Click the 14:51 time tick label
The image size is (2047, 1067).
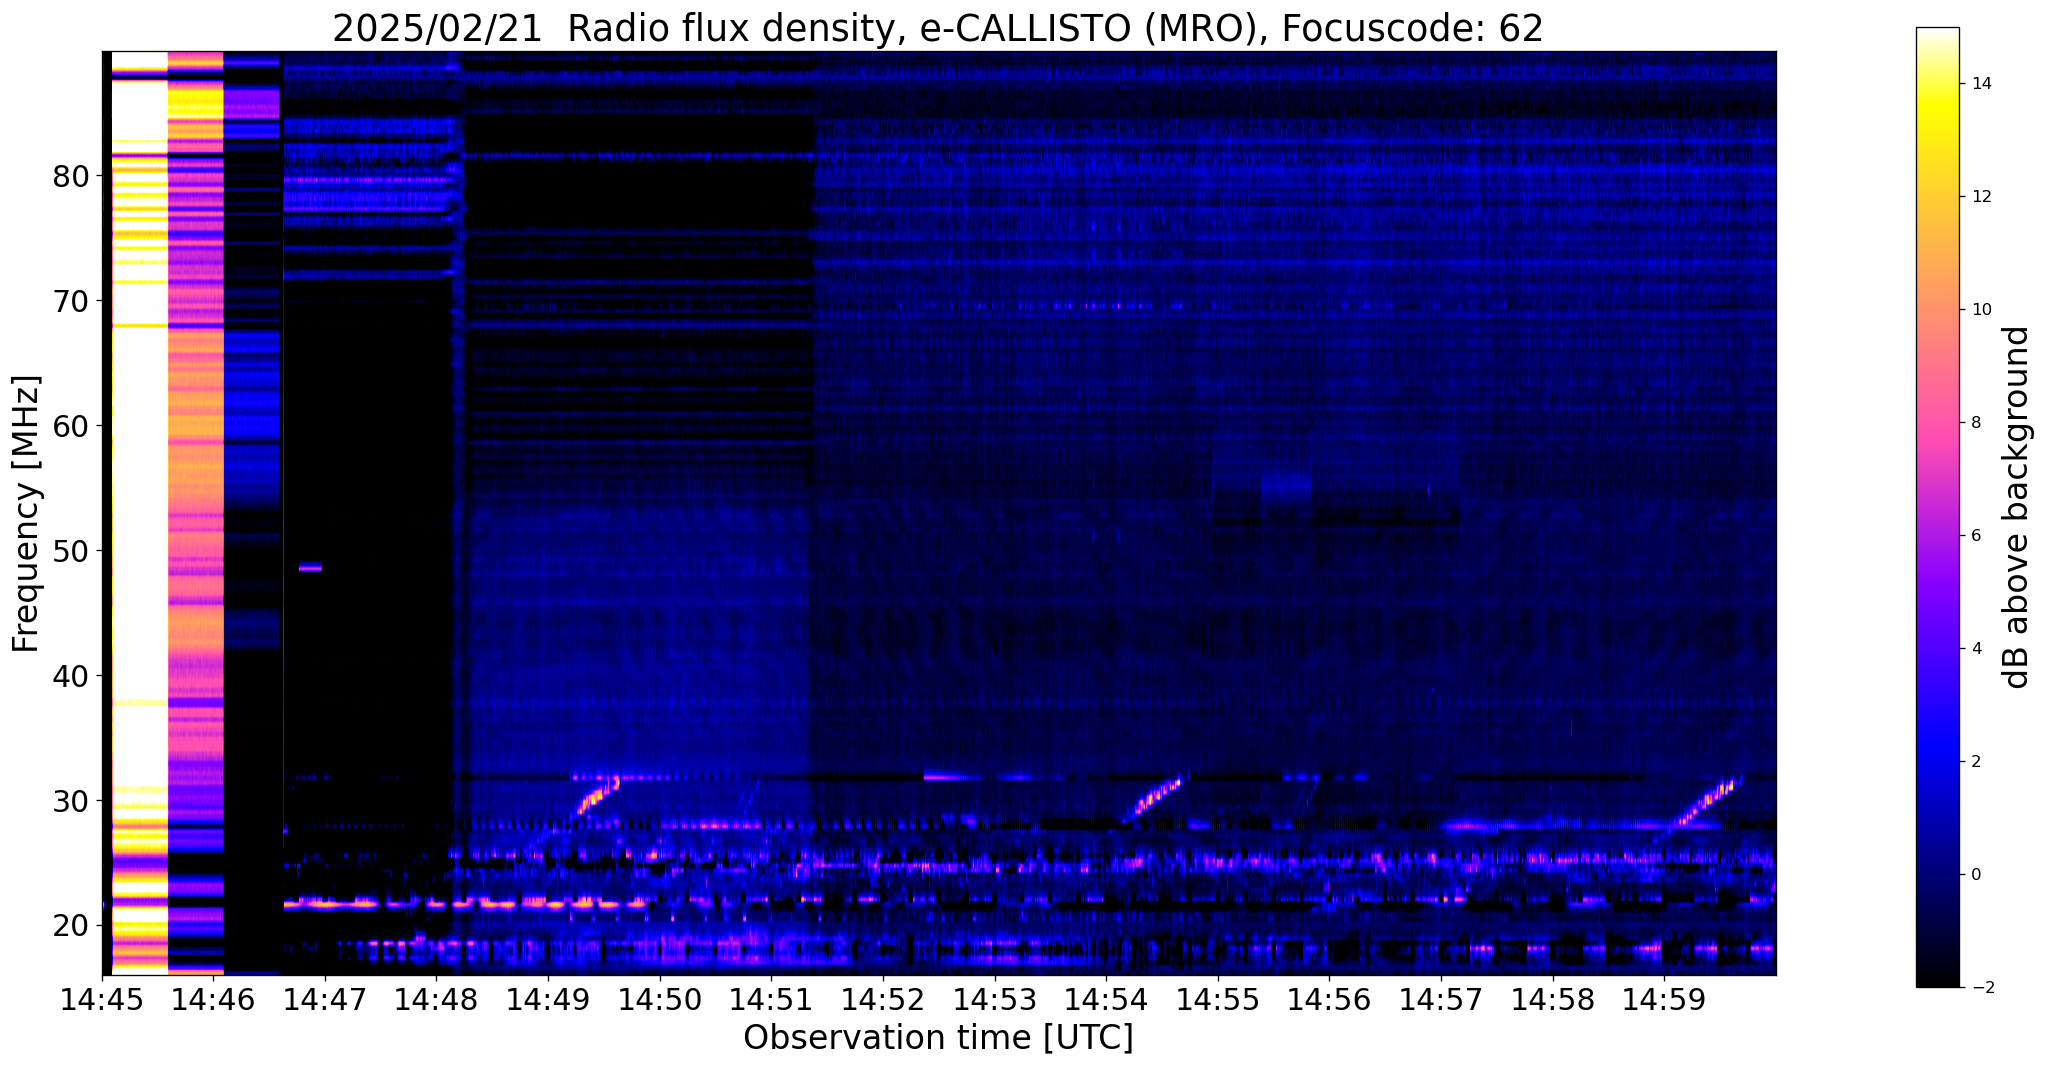771,1000
